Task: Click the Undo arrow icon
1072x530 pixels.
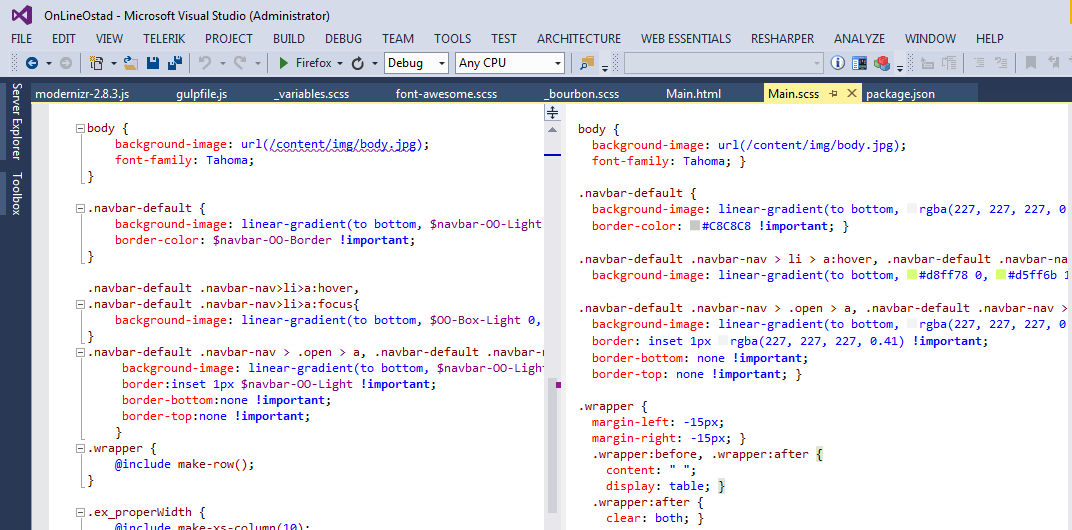Action: [x=205, y=63]
